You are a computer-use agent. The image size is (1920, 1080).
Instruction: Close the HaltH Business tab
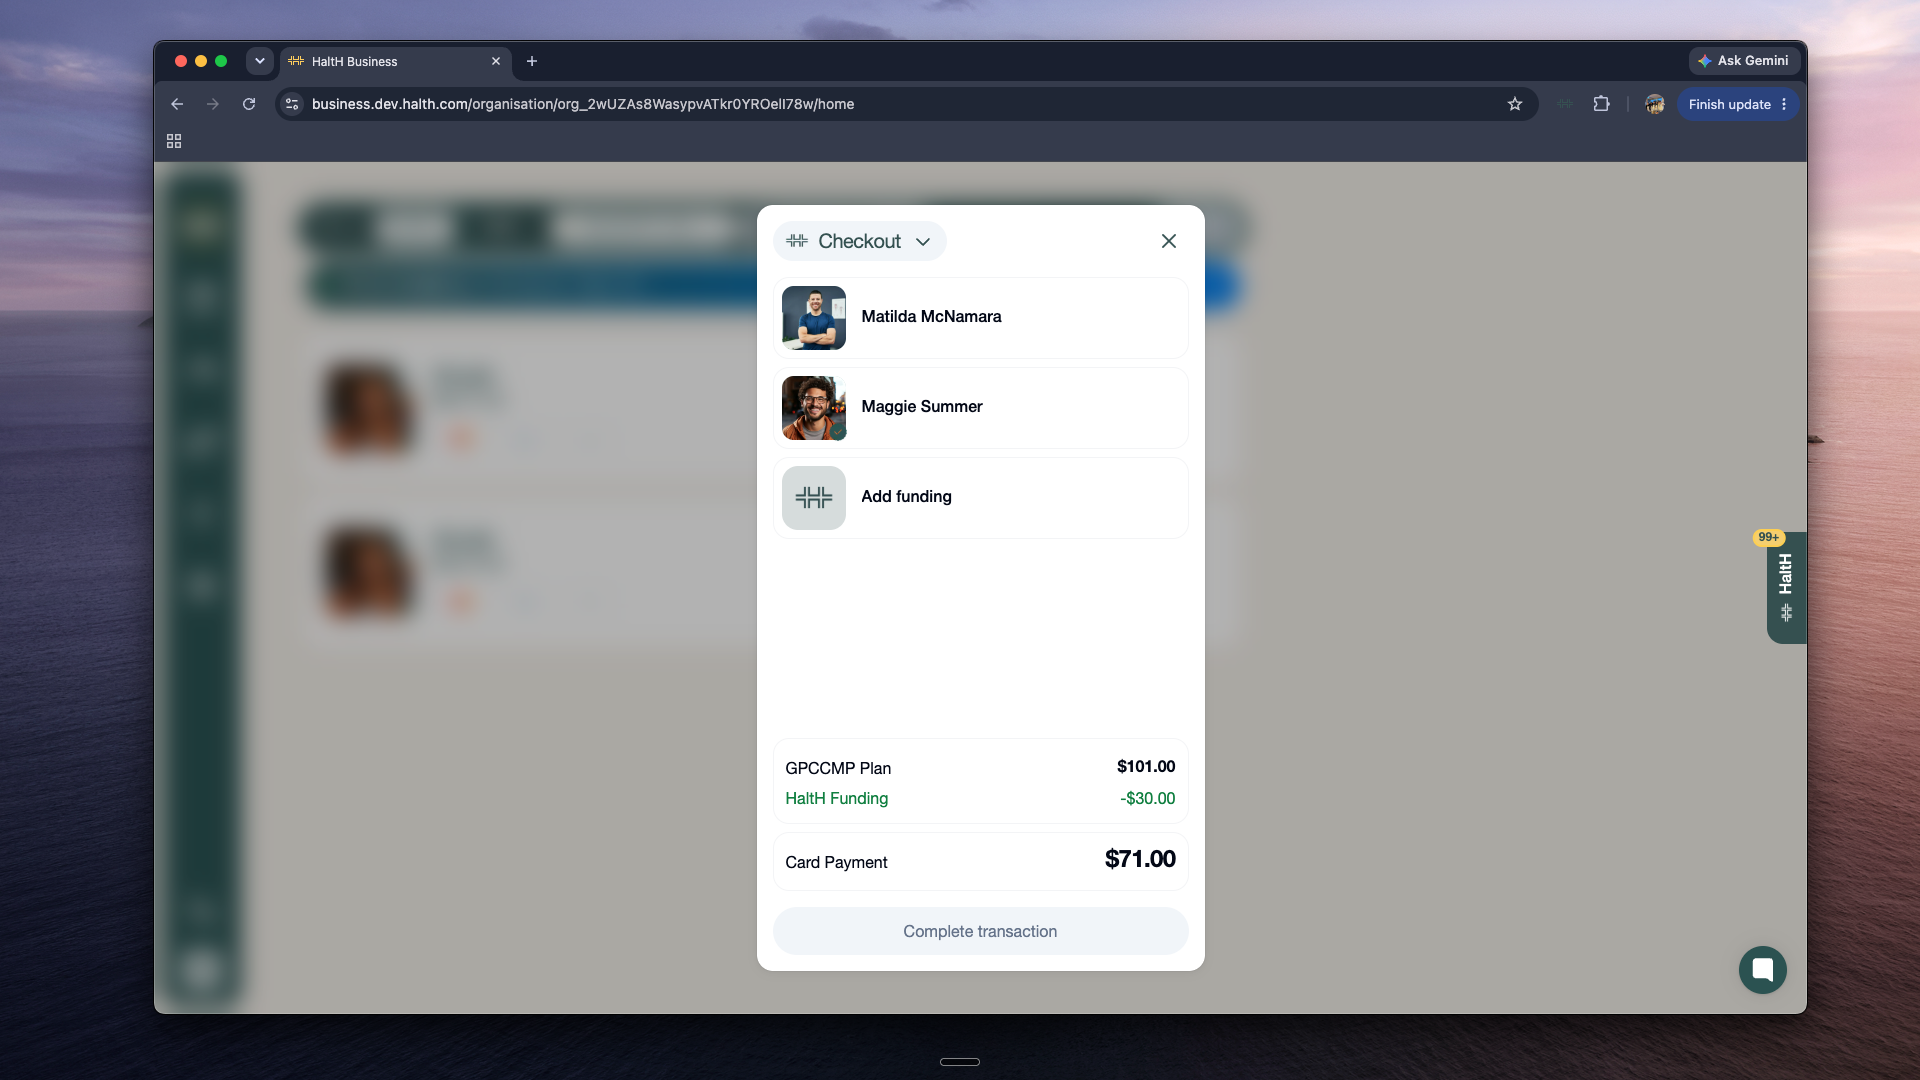[x=496, y=61]
